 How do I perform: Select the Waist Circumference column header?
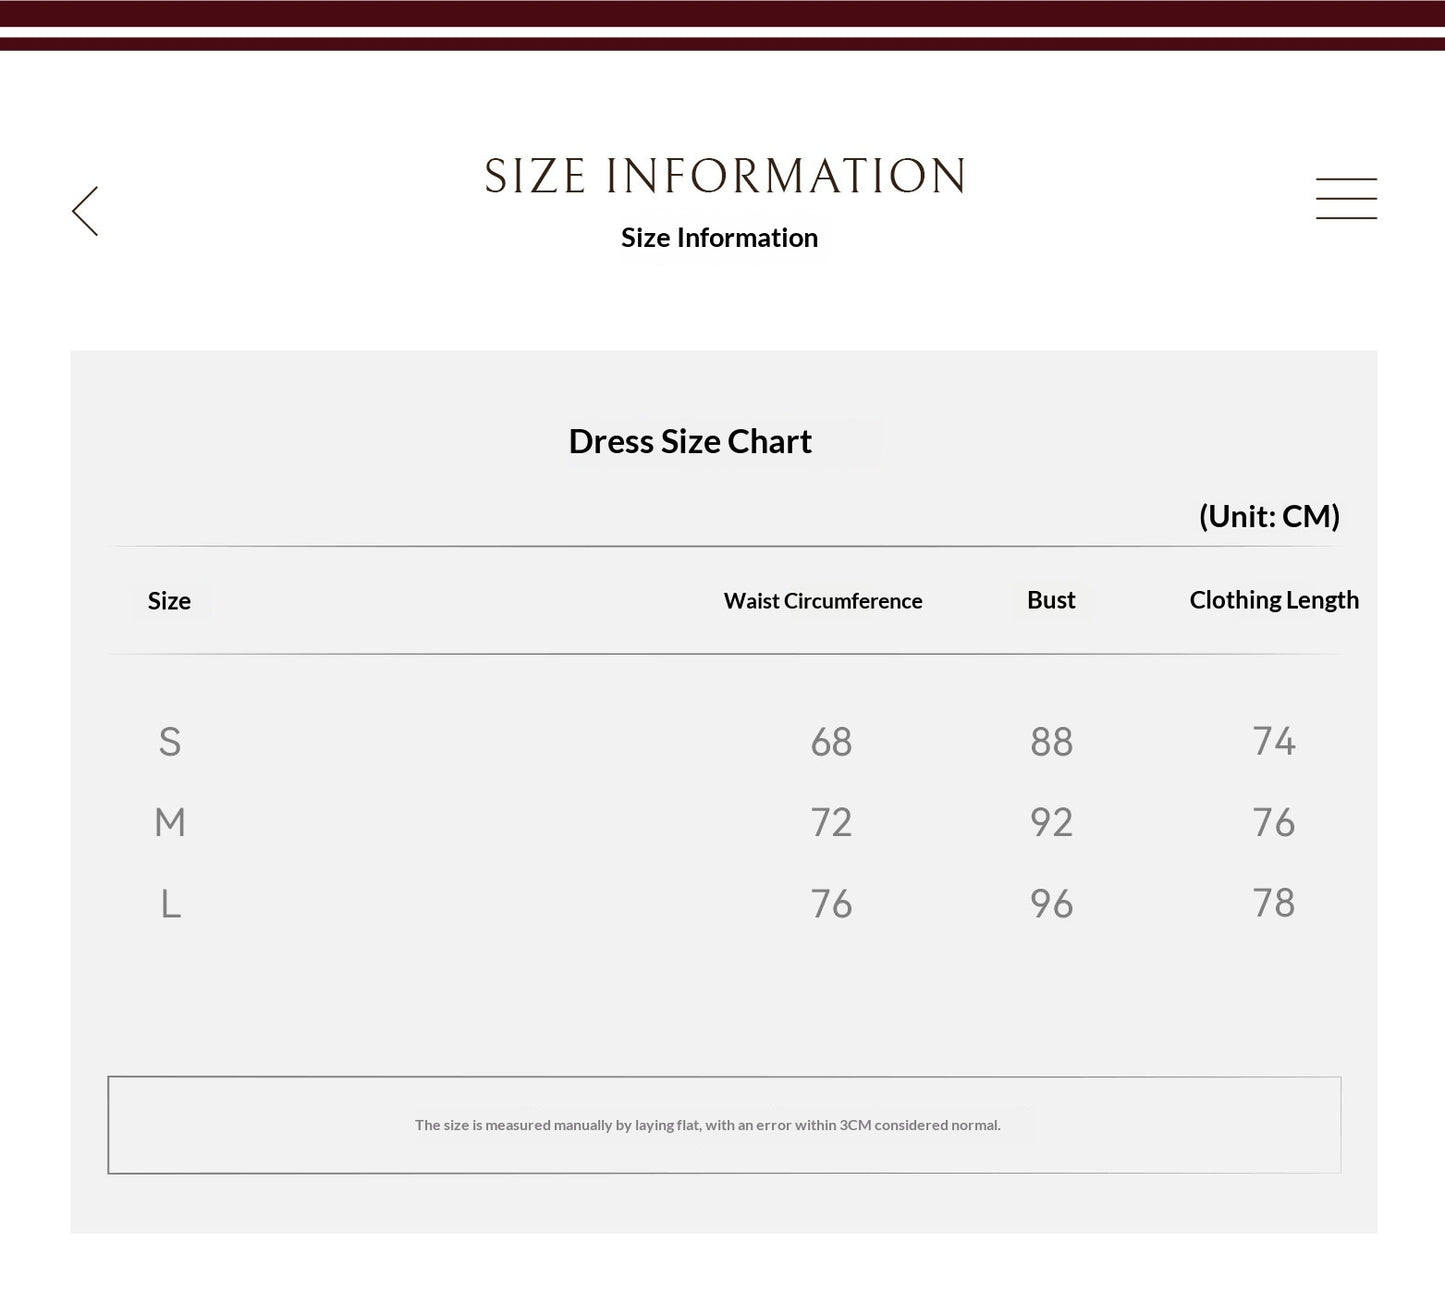tap(823, 601)
